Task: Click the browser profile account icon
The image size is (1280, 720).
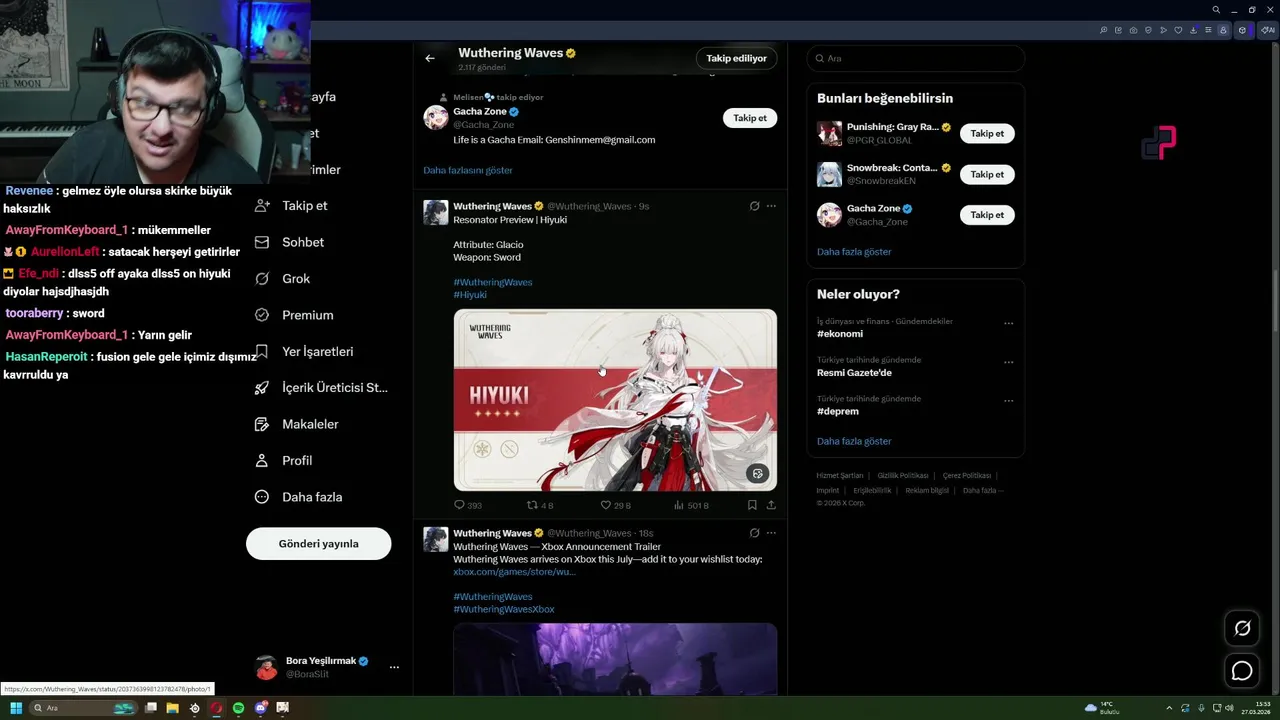Action: (1223, 30)
